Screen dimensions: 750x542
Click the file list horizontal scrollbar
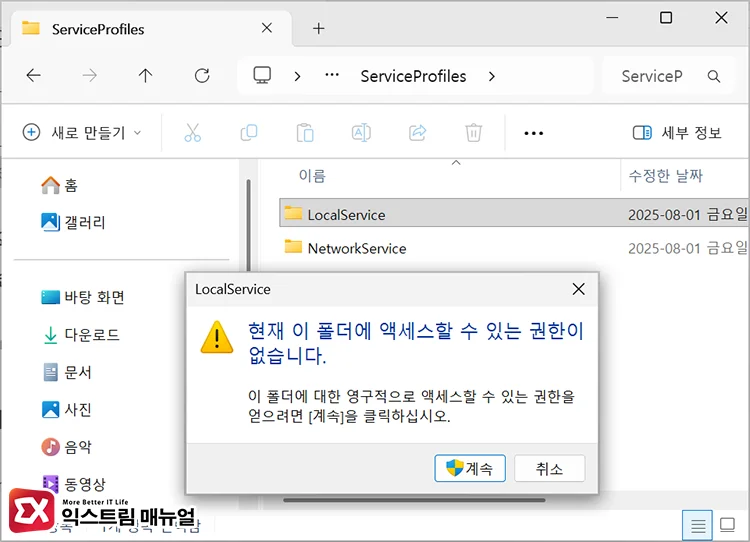click(x=414, y=500)
